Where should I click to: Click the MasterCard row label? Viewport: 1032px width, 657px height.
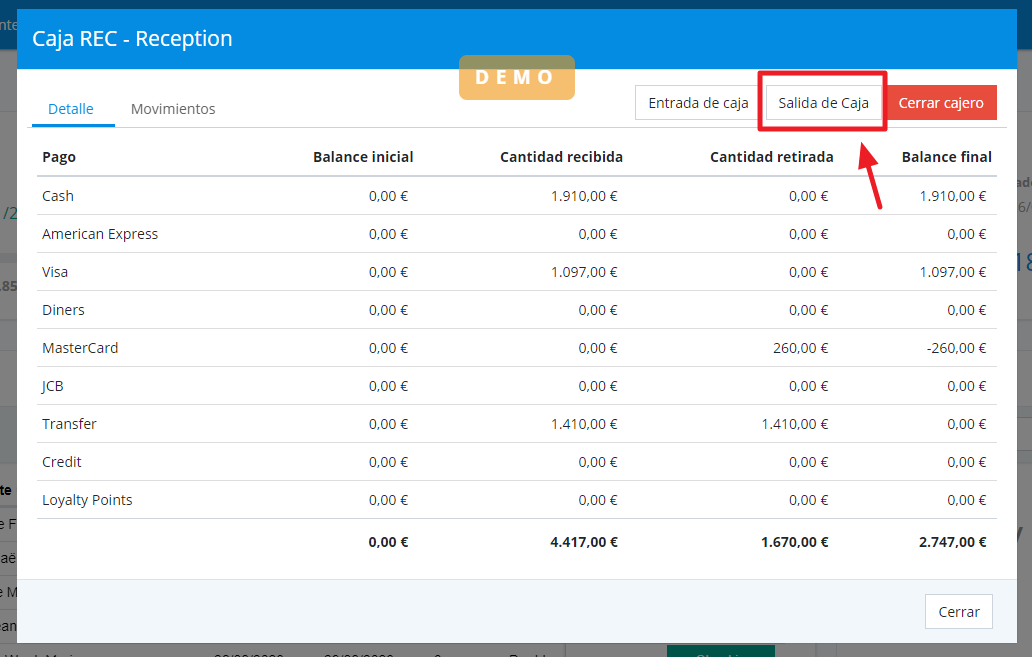[80, 348]
